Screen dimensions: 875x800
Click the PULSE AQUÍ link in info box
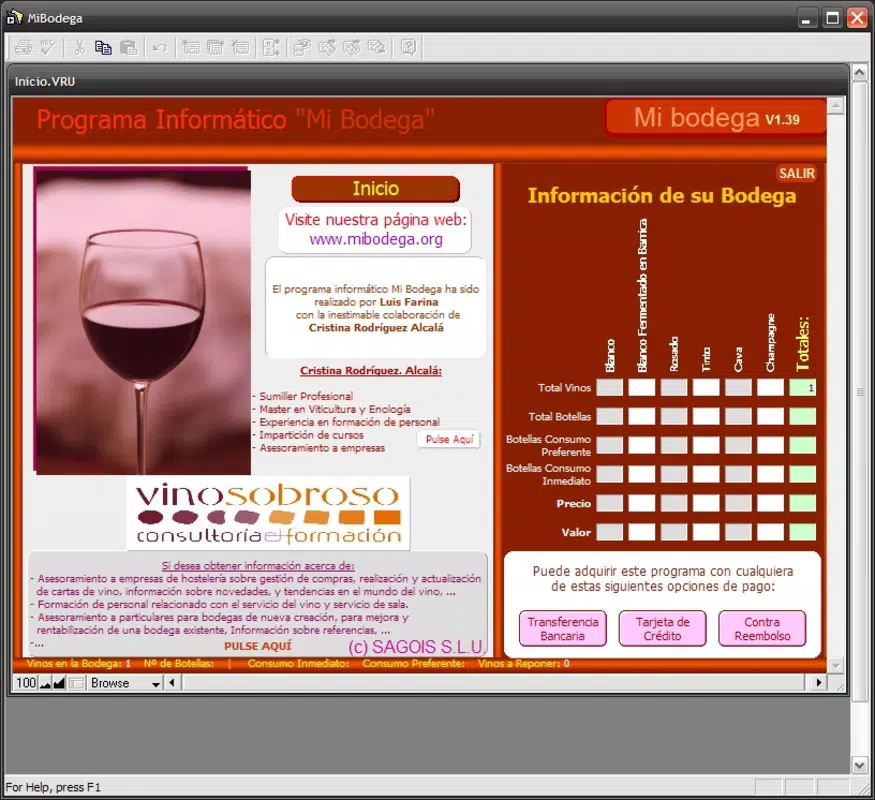click(x=258, y=646)
